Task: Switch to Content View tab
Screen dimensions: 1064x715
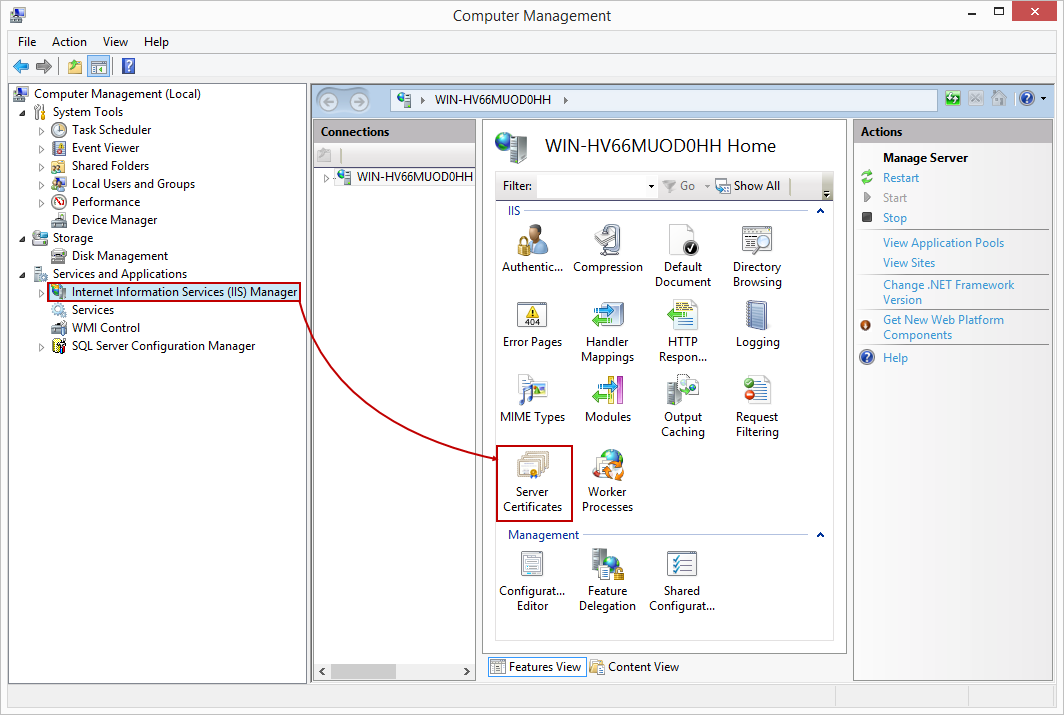Action: [635, 667]
